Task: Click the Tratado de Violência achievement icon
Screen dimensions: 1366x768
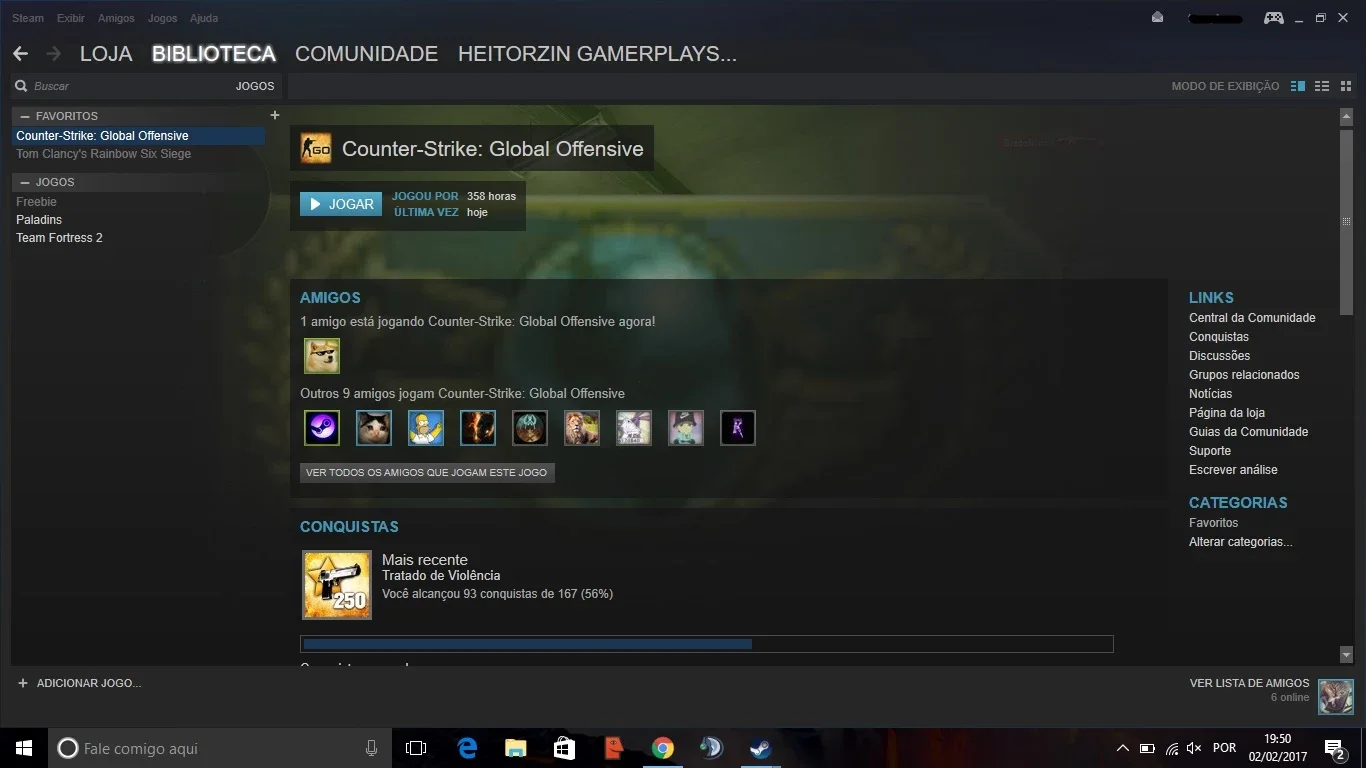Action: click(x=337, y=585)
